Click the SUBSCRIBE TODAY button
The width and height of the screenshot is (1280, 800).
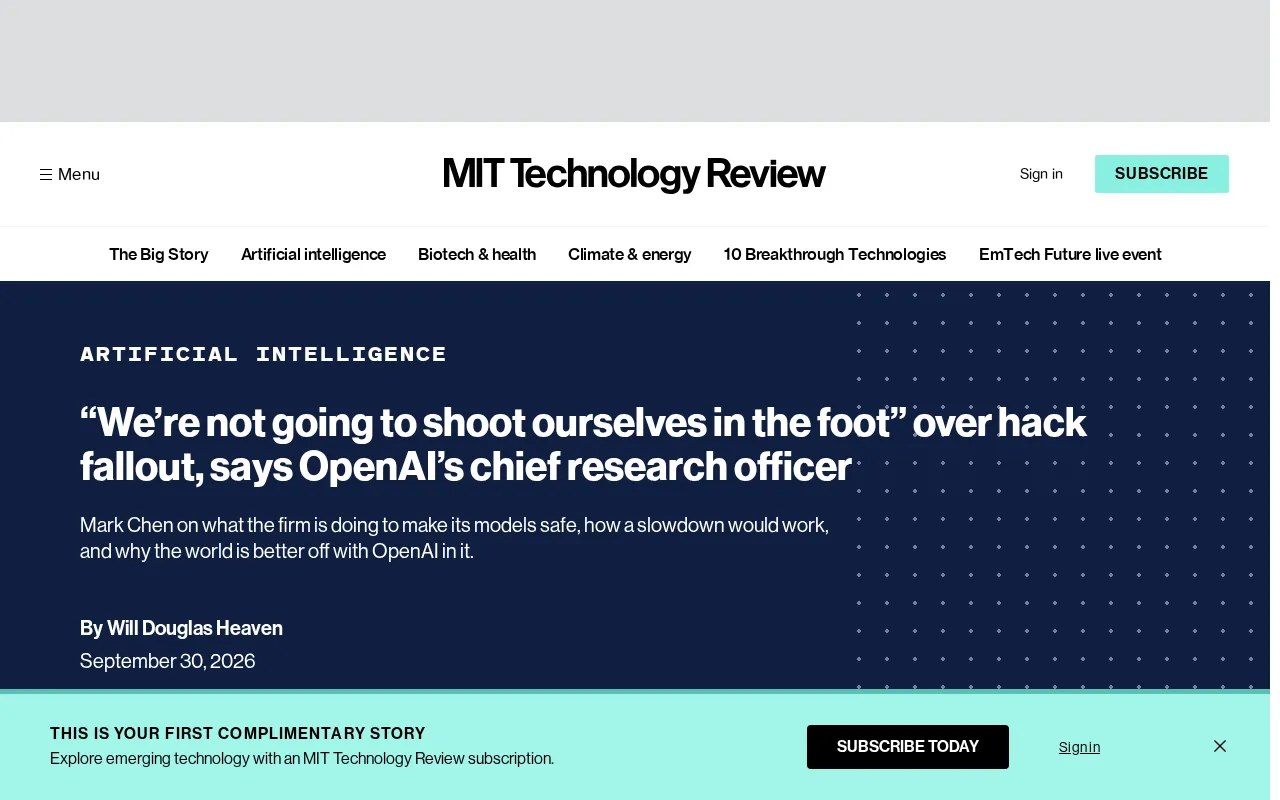pos(908,747)
